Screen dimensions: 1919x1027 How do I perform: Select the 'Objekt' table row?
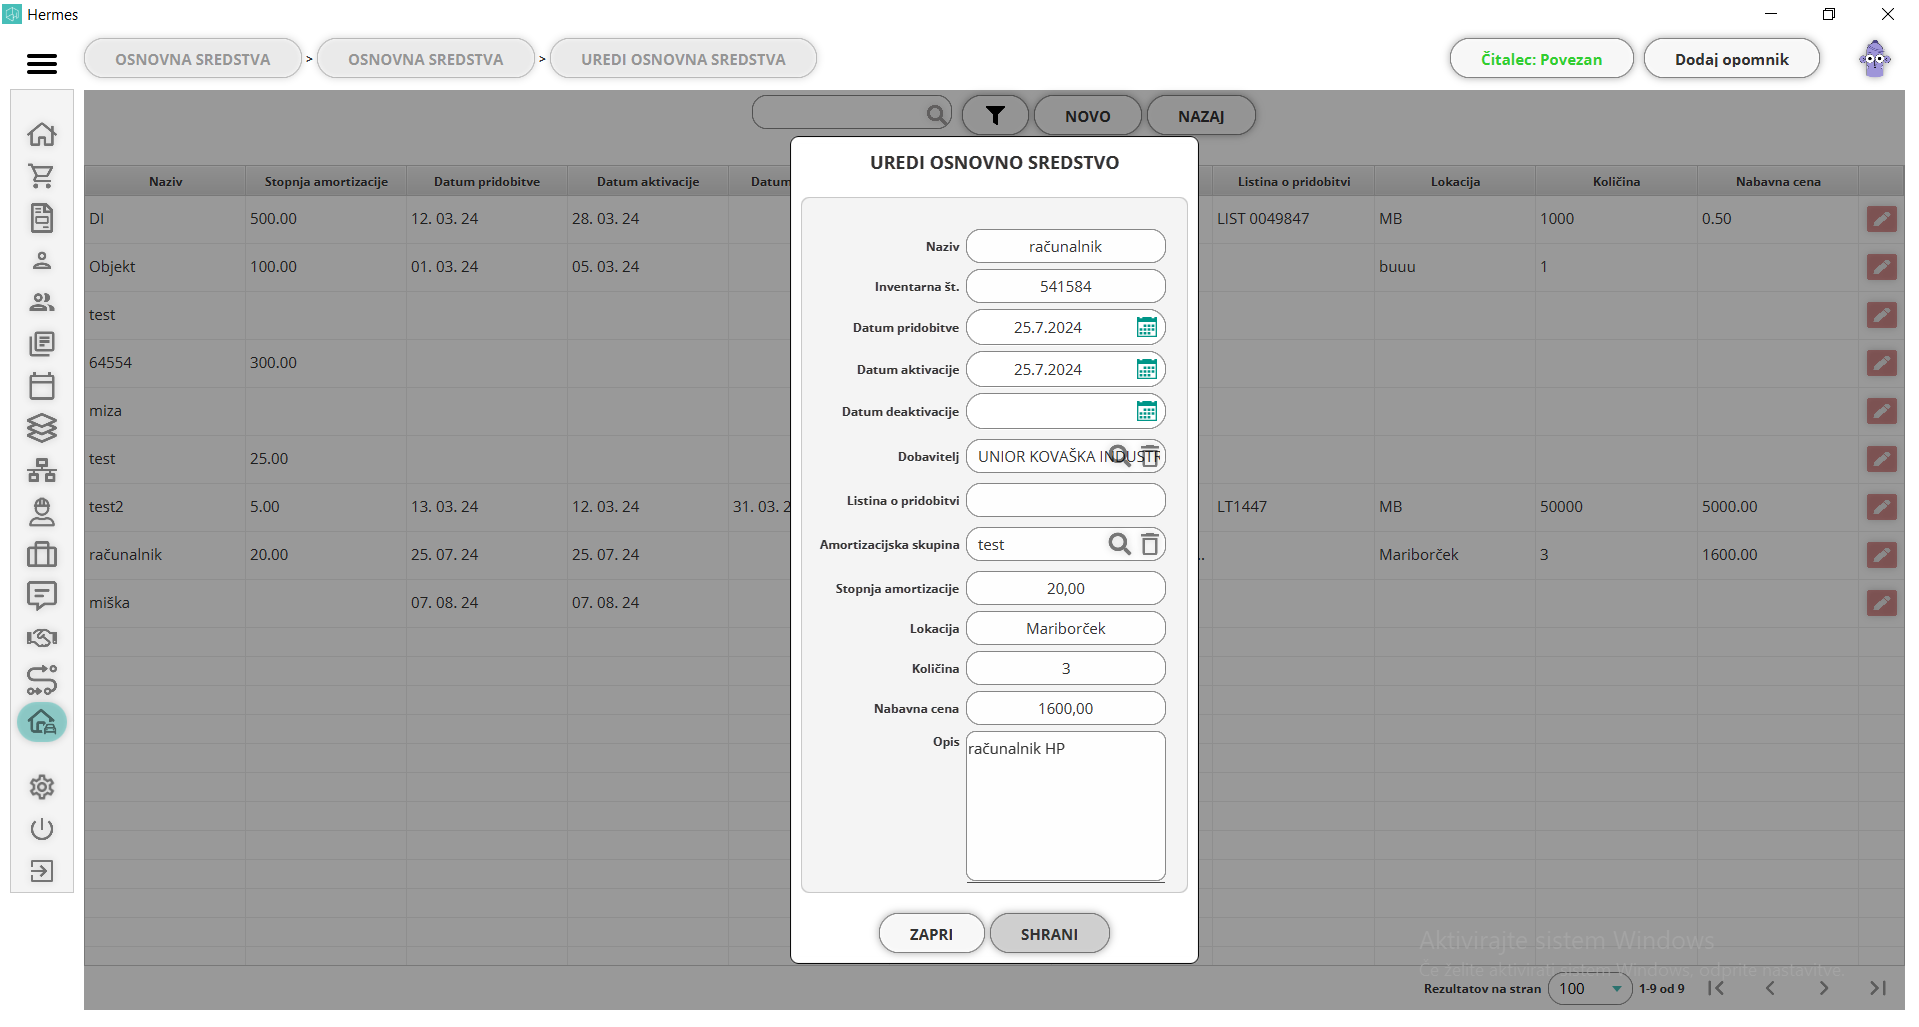point(994,267)
